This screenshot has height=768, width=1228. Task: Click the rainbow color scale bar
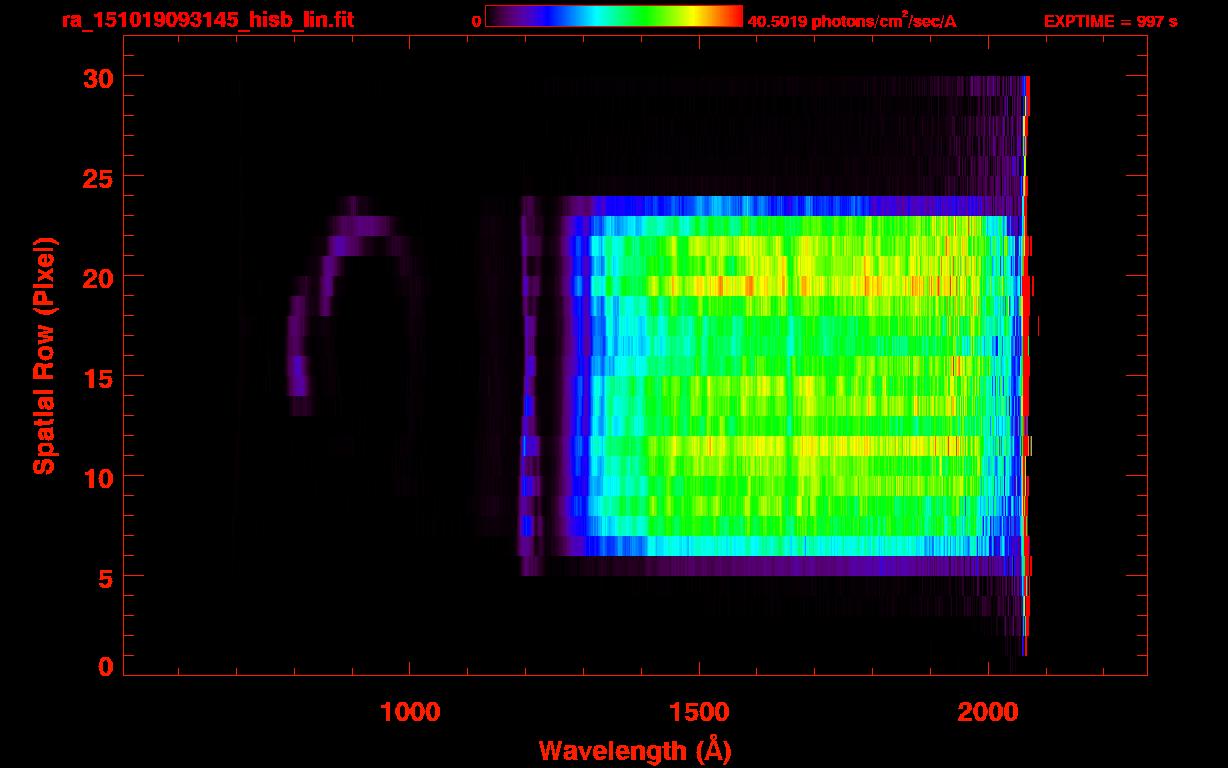point(614,16)
